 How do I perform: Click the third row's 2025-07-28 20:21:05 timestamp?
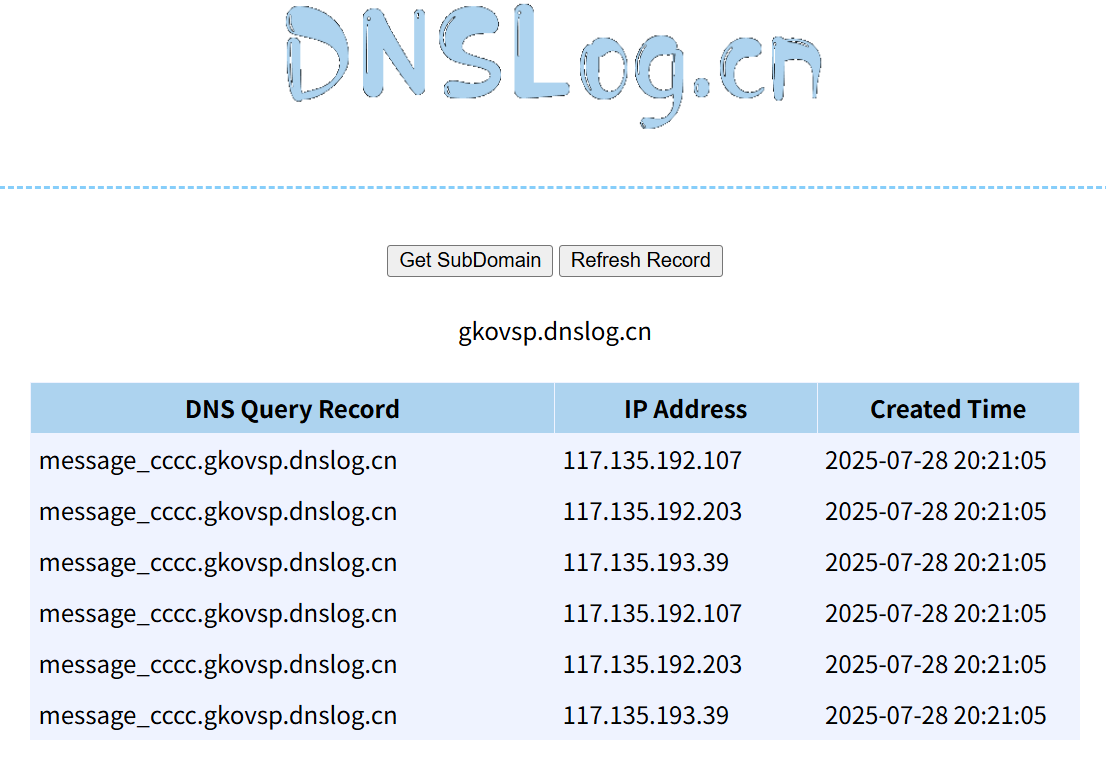936,563
